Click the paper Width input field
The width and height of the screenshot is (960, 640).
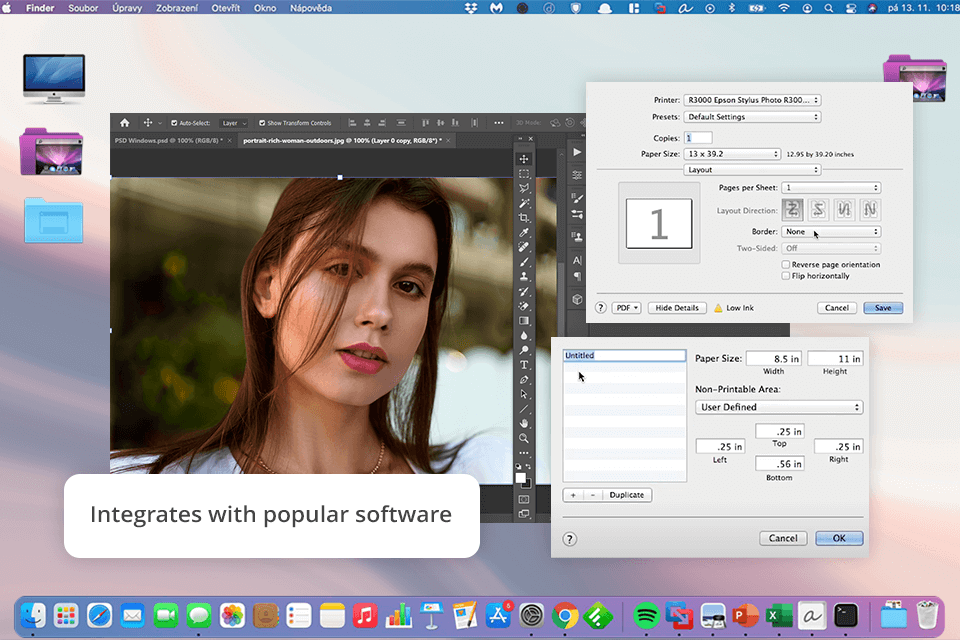(775, 359)
